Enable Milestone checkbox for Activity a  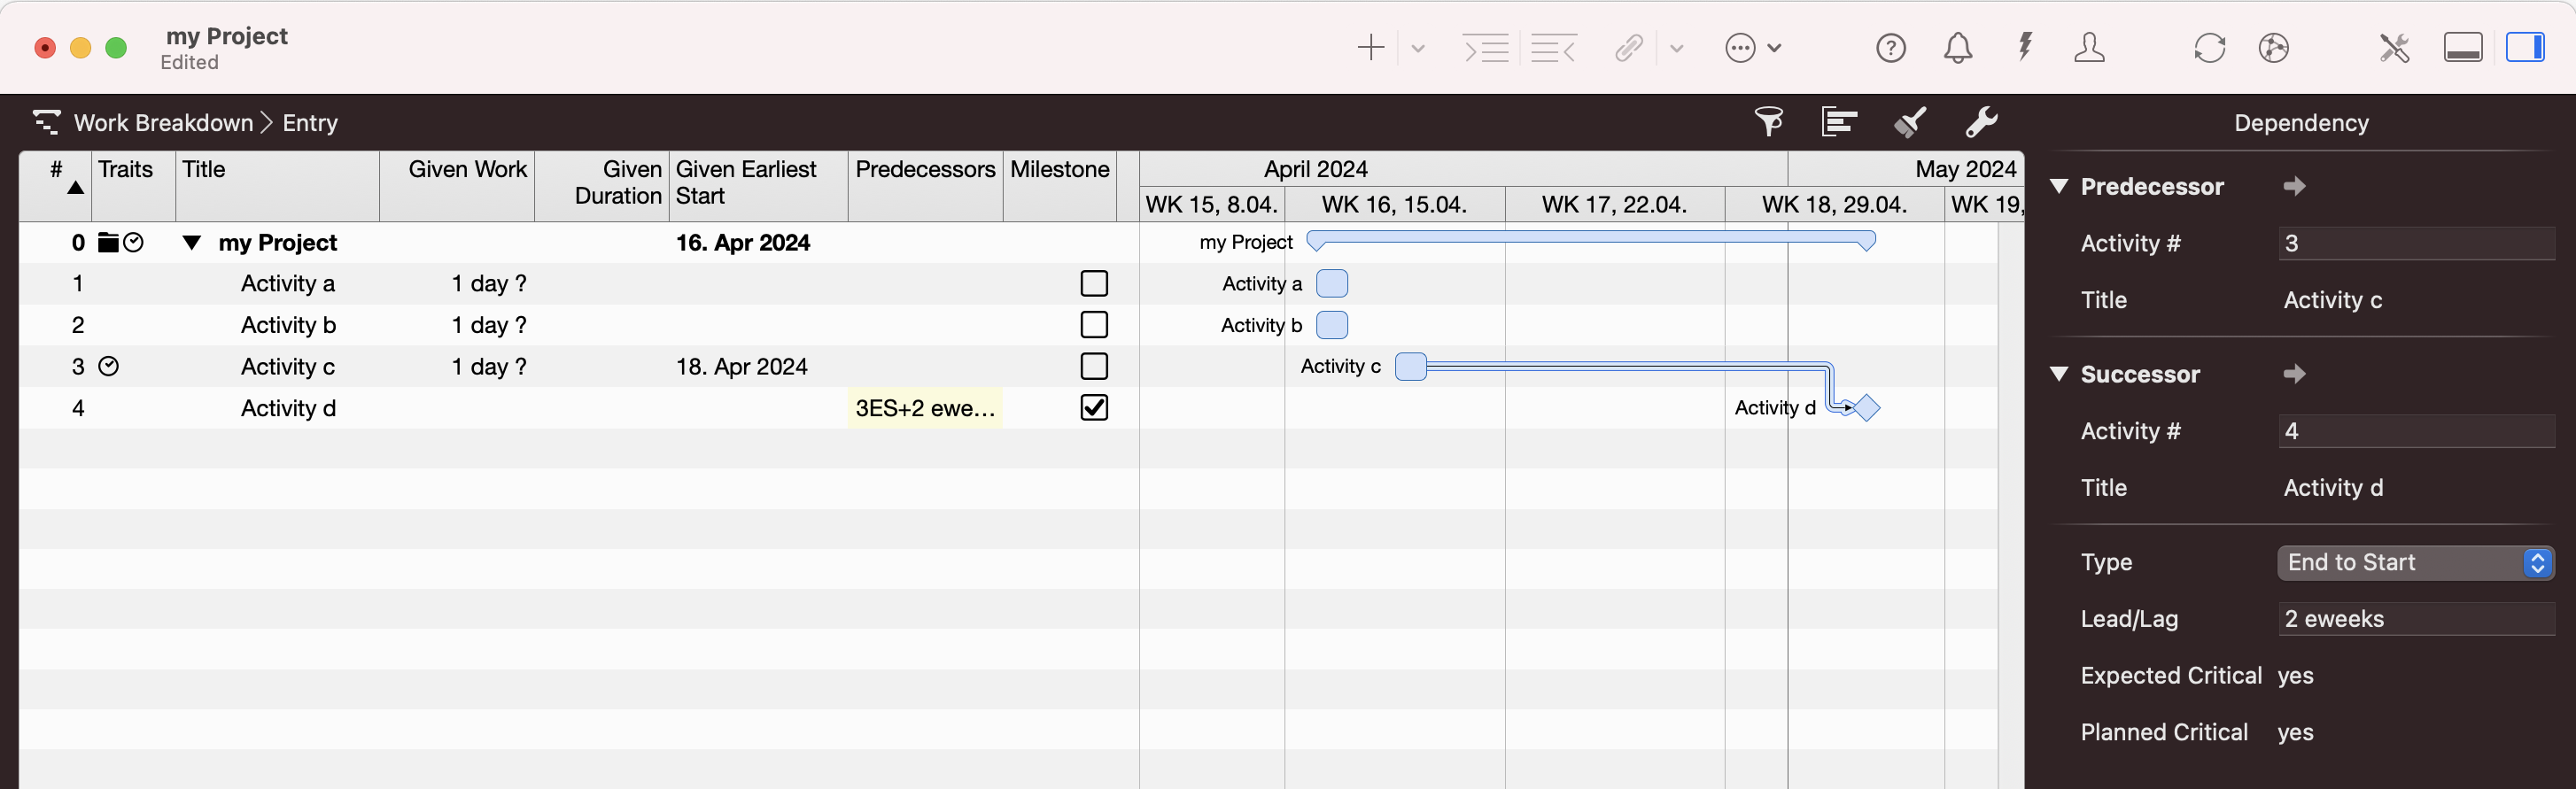tap(1094, 284)
